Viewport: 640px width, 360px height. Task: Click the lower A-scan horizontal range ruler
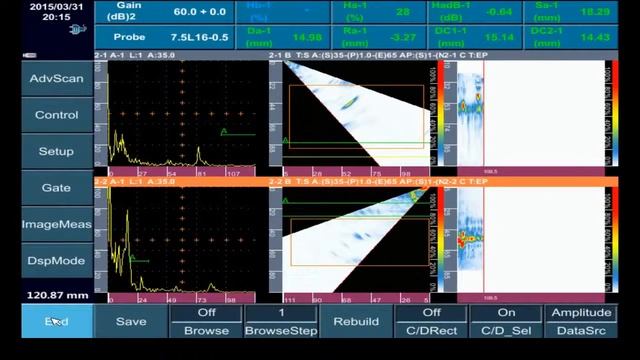coord(182,298)
